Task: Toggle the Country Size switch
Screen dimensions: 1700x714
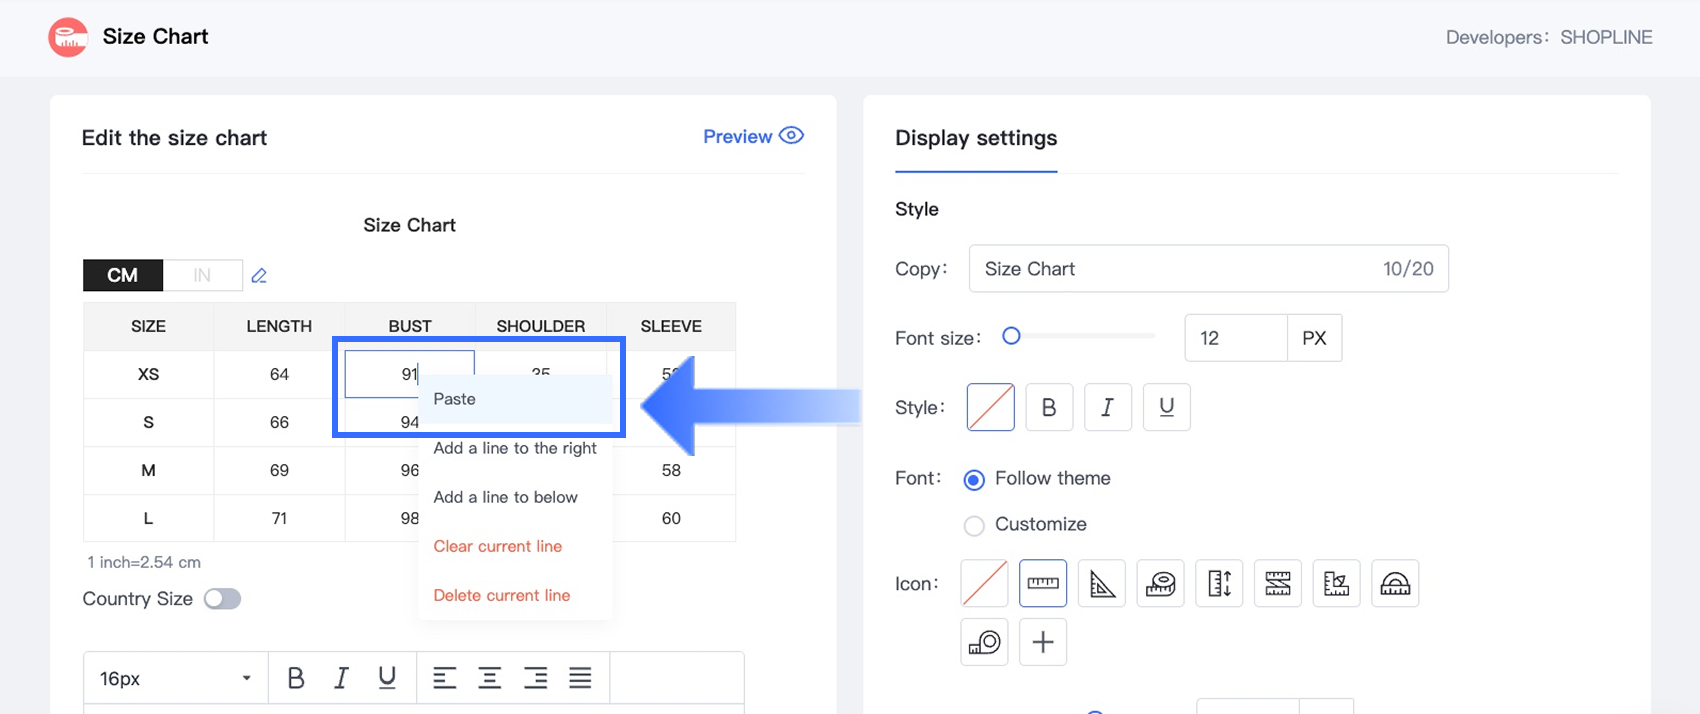Action: tap(222, 599)
